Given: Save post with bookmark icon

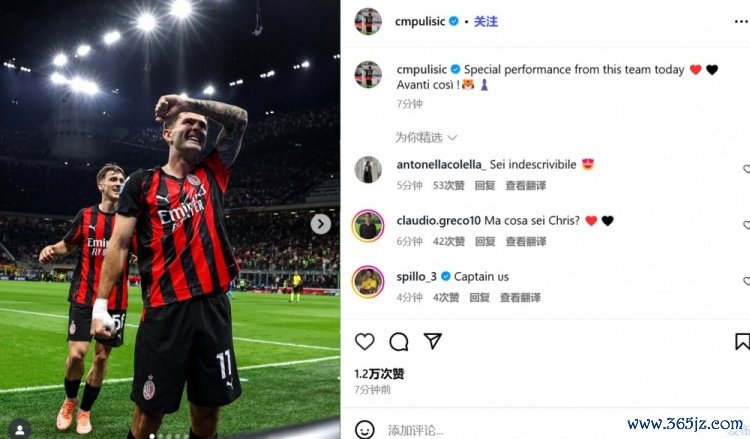Looking at the screenshot, I should [742, 341].
